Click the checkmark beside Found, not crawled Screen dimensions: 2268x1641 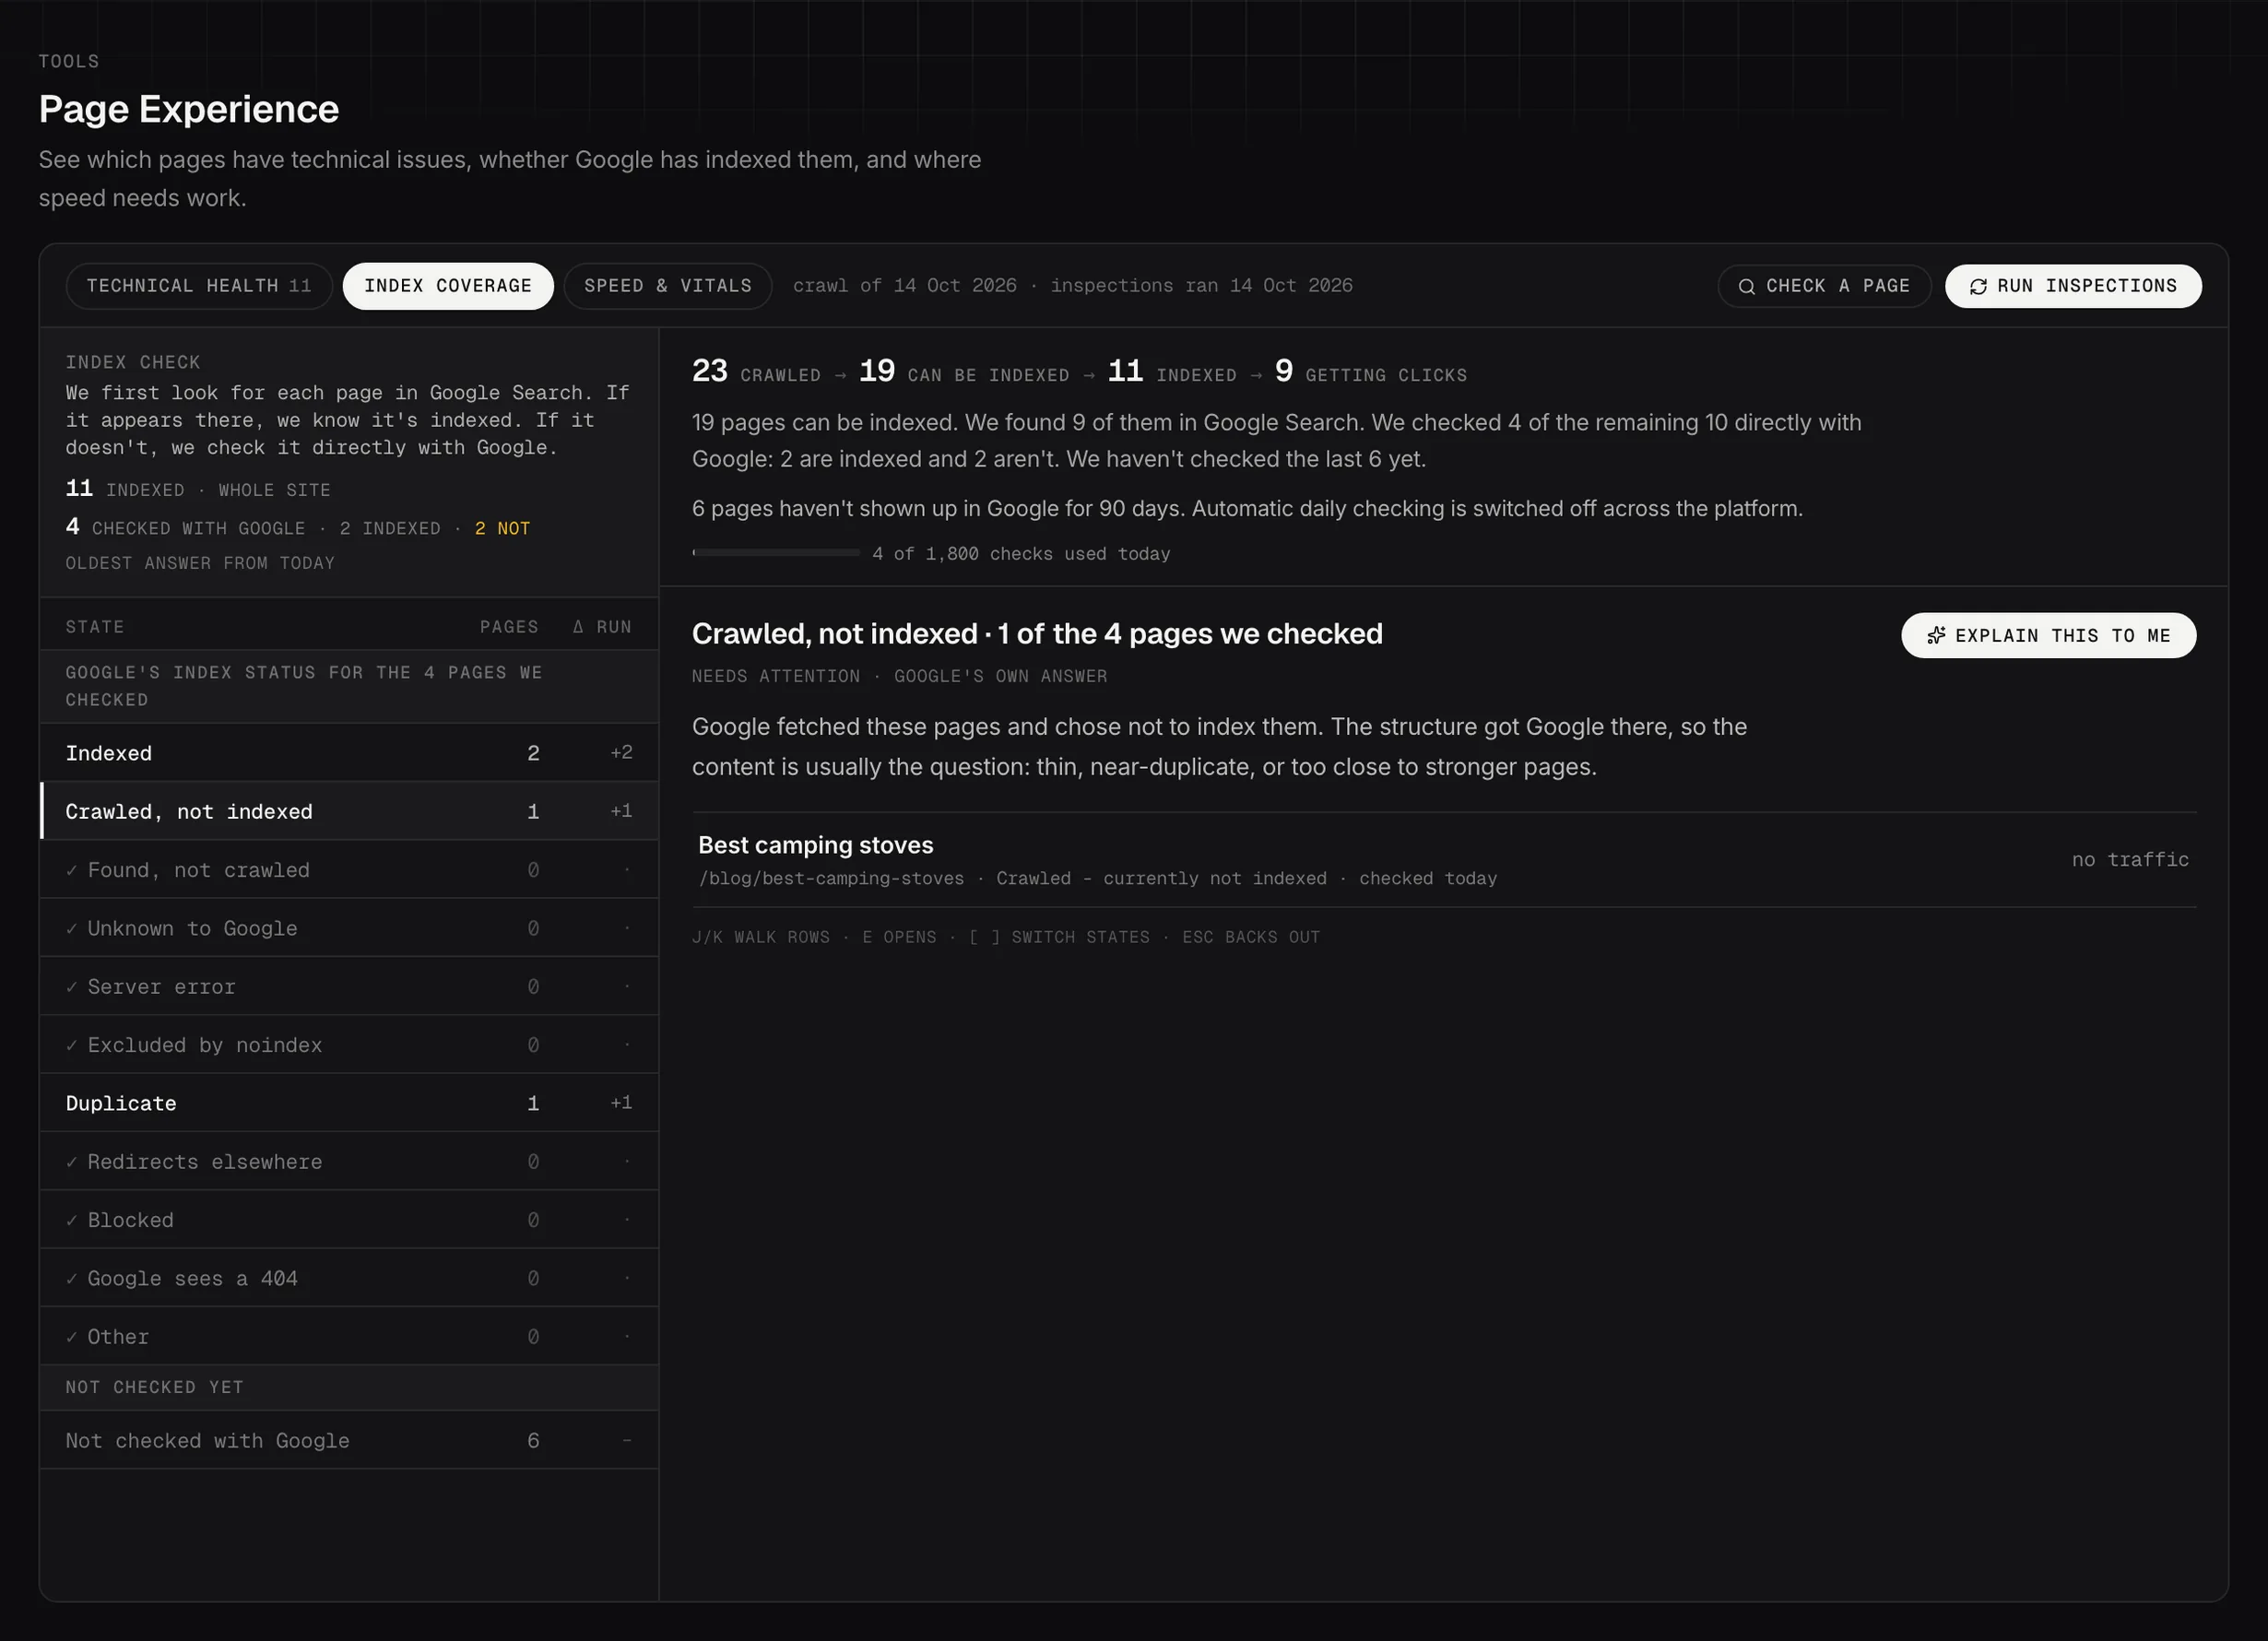[72, 871]
